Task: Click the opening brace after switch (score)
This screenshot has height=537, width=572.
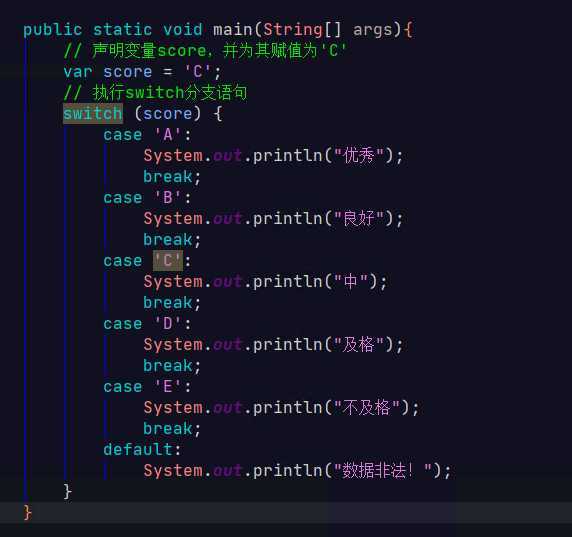Action: click(x=218, y=114)
